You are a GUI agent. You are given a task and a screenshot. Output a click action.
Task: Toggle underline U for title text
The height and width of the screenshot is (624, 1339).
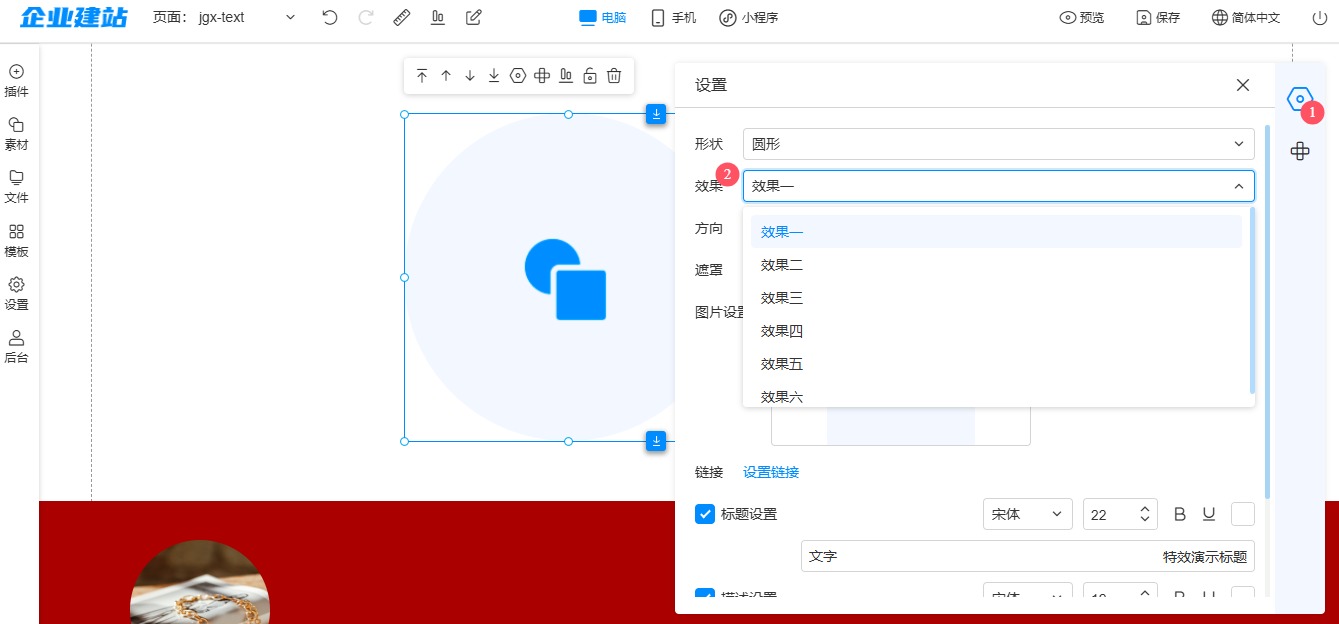click(1209, 514)
